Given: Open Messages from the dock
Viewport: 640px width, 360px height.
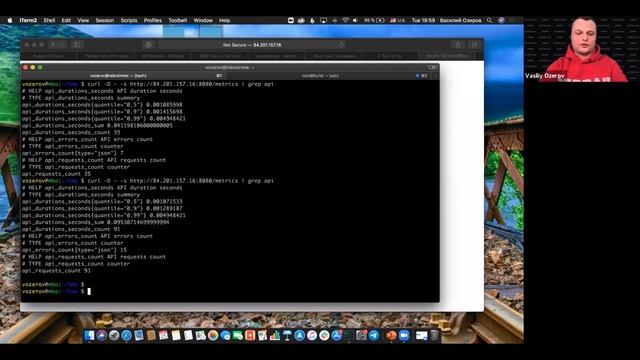Looking at the screenshot, I should tap(225, 336).
